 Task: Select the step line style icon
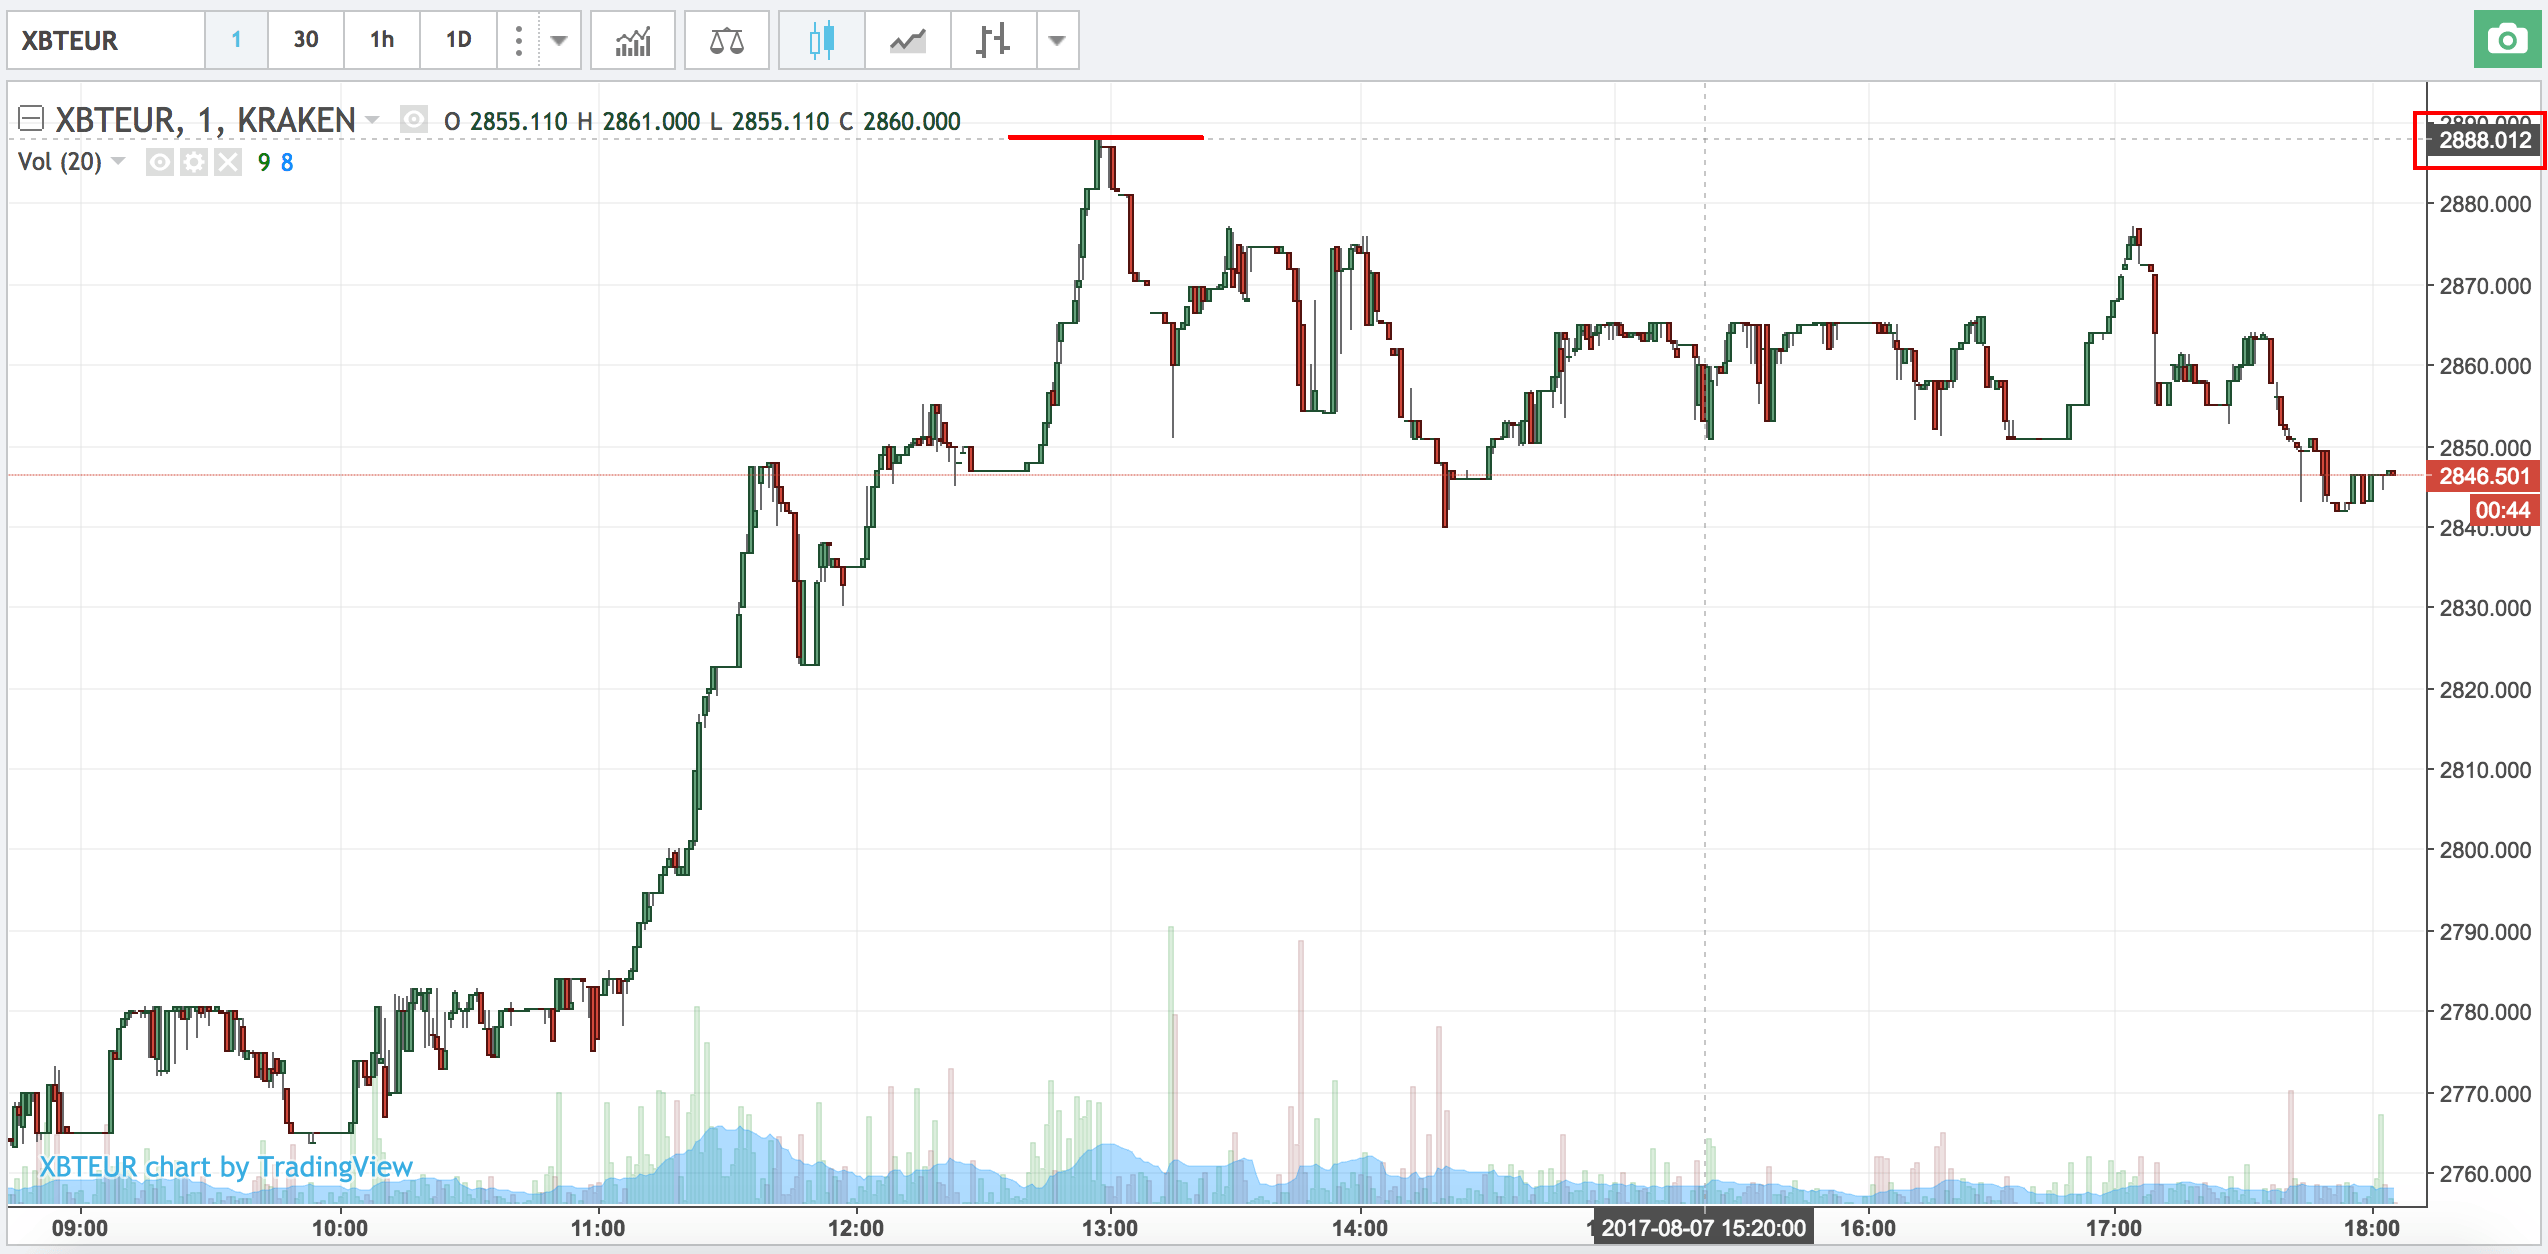[x=993, y=40]
